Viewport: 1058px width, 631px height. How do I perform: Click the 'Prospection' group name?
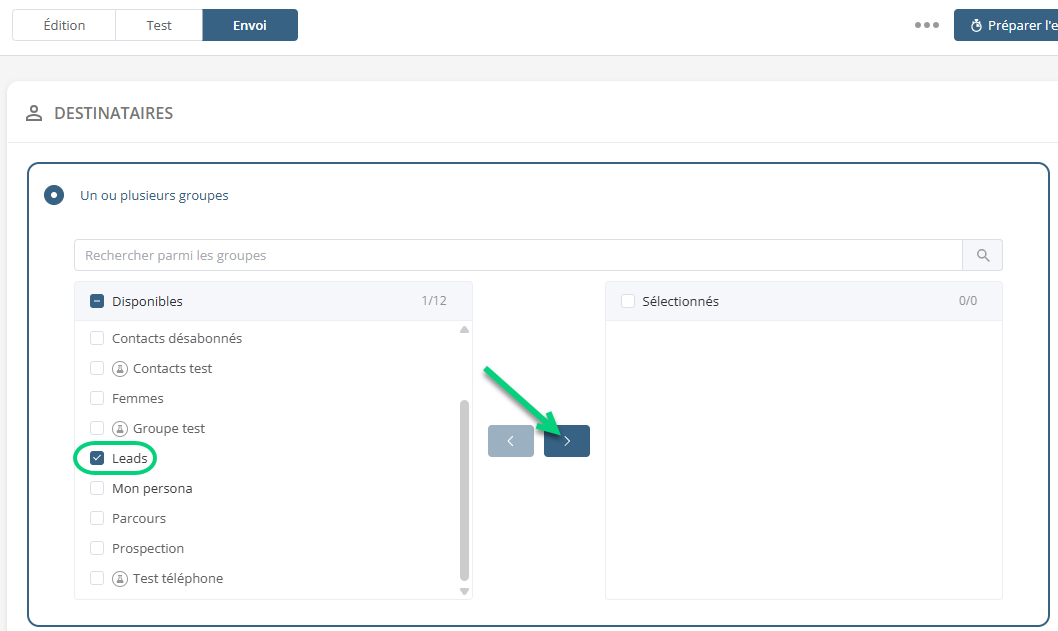coord(148,549)
